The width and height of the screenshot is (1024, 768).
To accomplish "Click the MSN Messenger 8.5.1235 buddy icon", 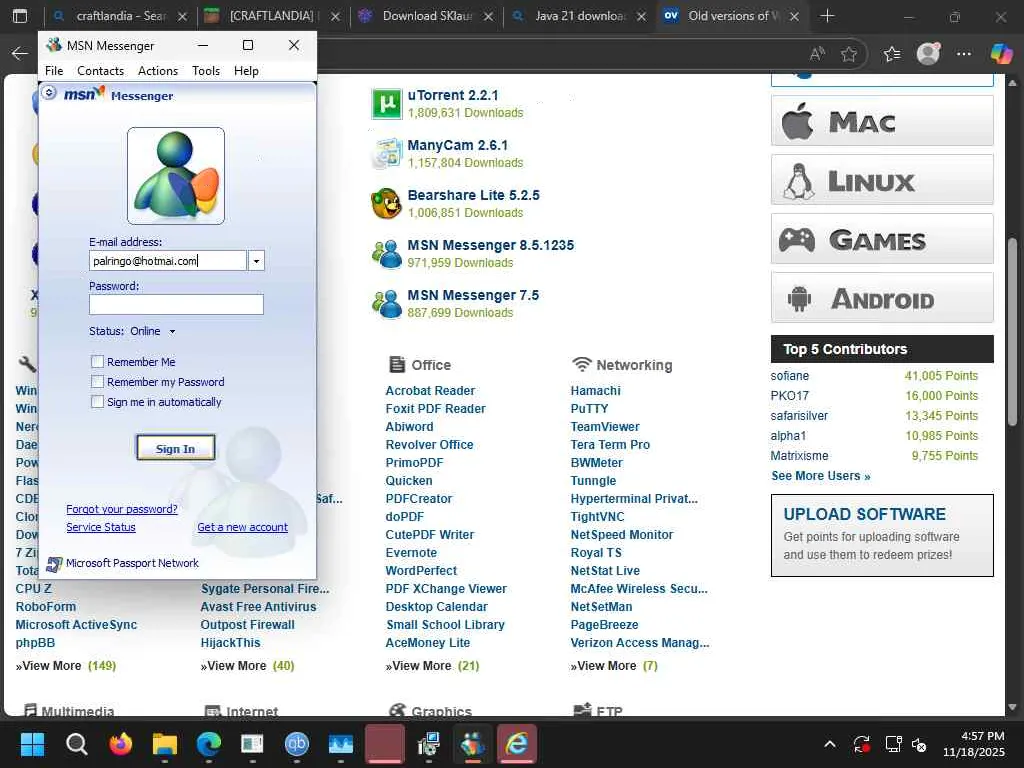I will (x=387, y=254).
